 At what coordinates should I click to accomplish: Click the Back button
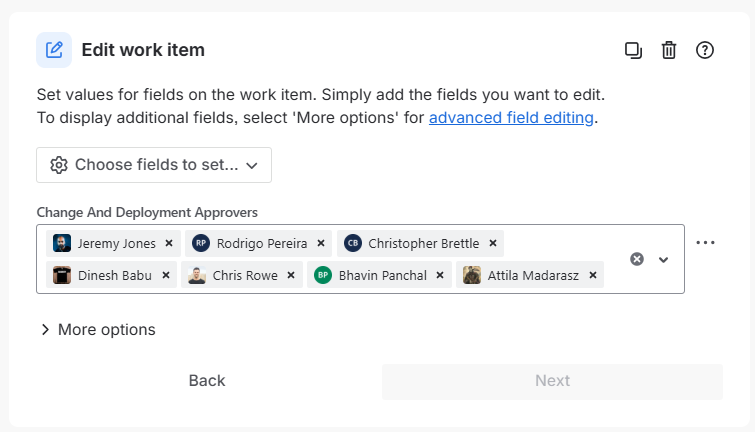(207, 380)
